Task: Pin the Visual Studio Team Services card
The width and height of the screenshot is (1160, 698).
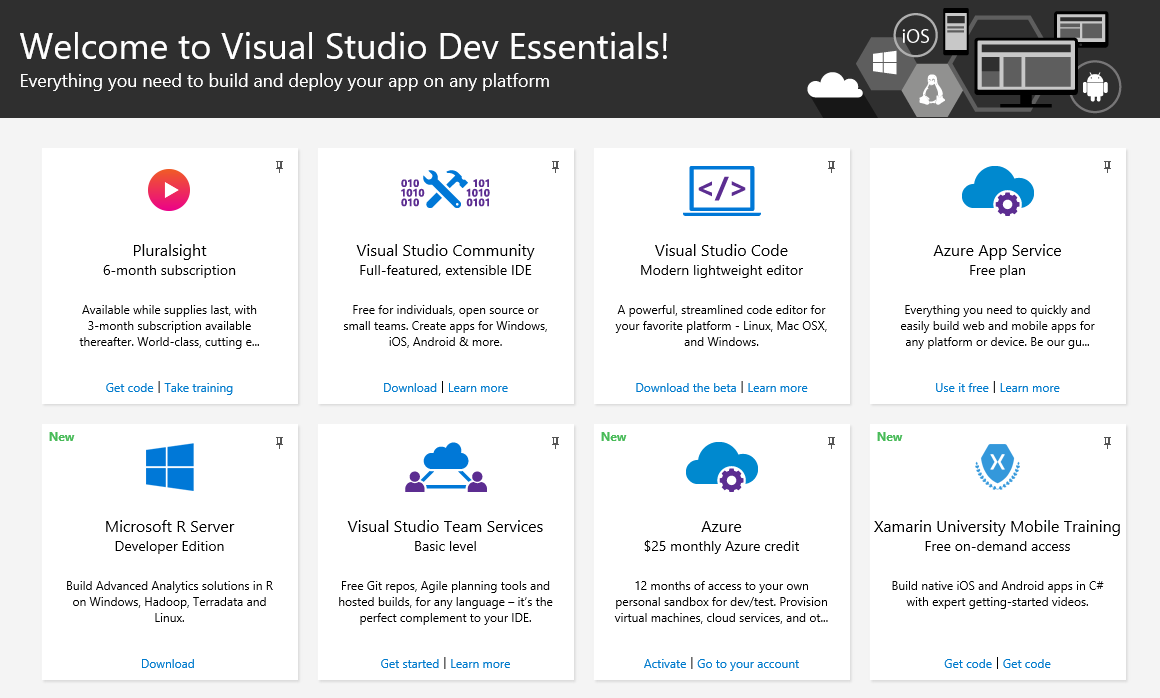Action: 556,442
